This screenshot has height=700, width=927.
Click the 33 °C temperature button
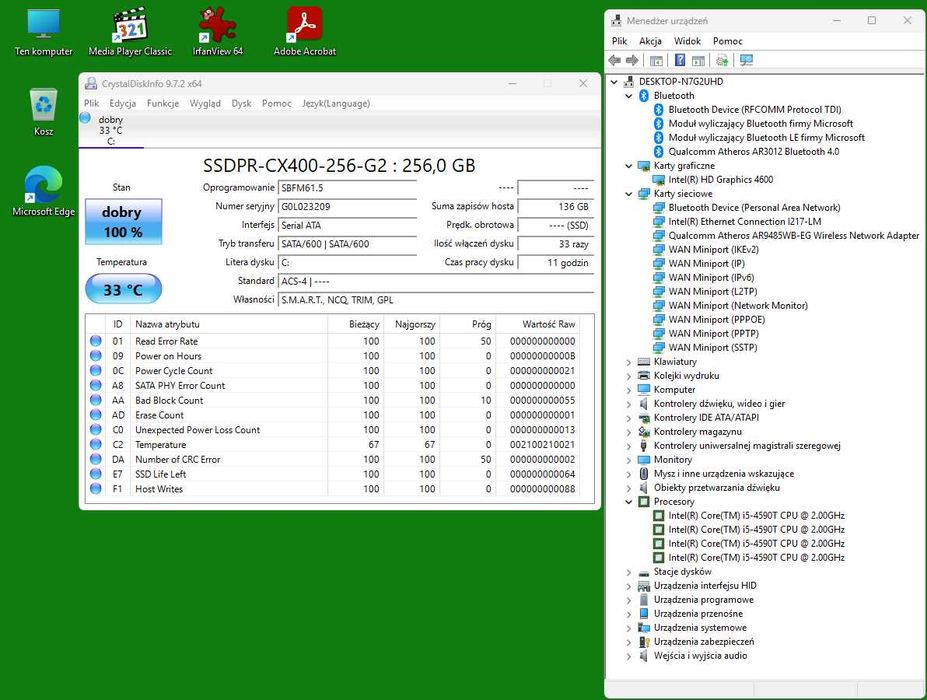coord(124,289)
